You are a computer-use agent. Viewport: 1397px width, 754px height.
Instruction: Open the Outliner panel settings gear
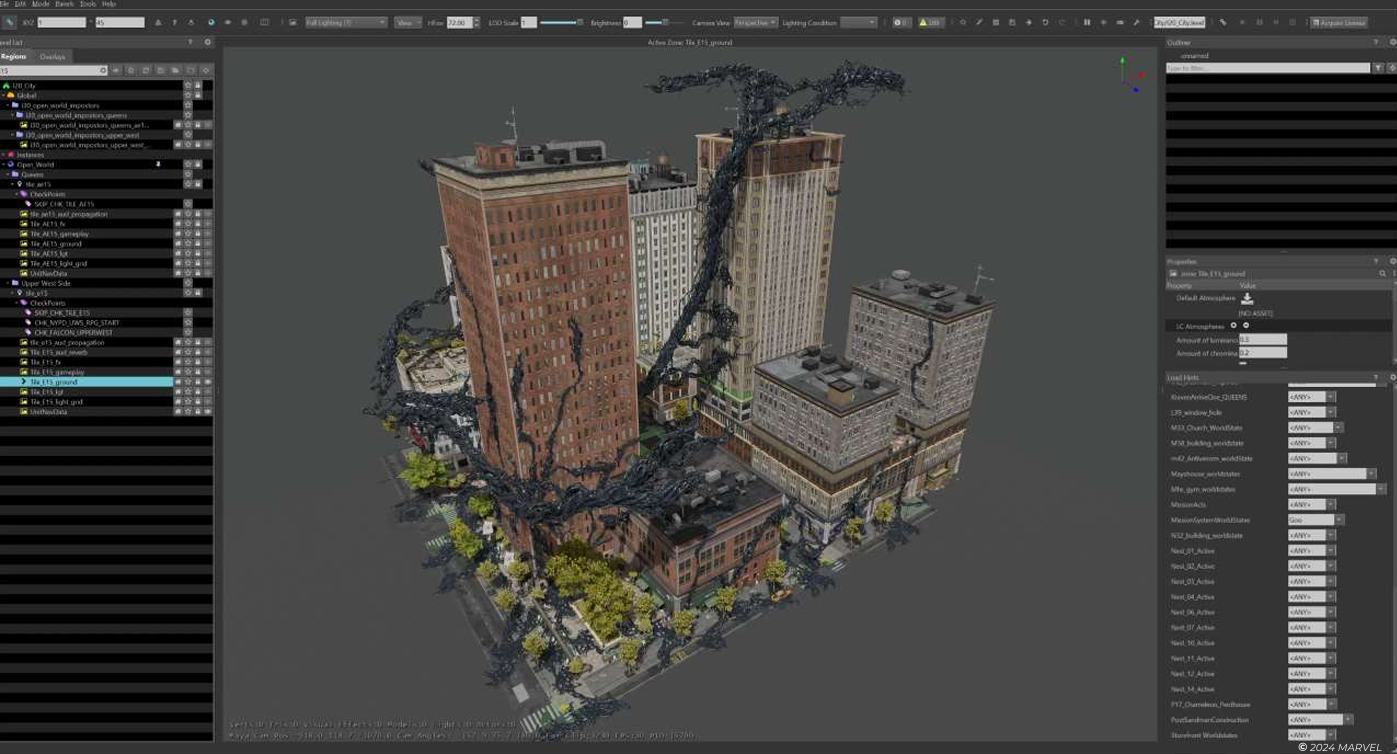1392,42
